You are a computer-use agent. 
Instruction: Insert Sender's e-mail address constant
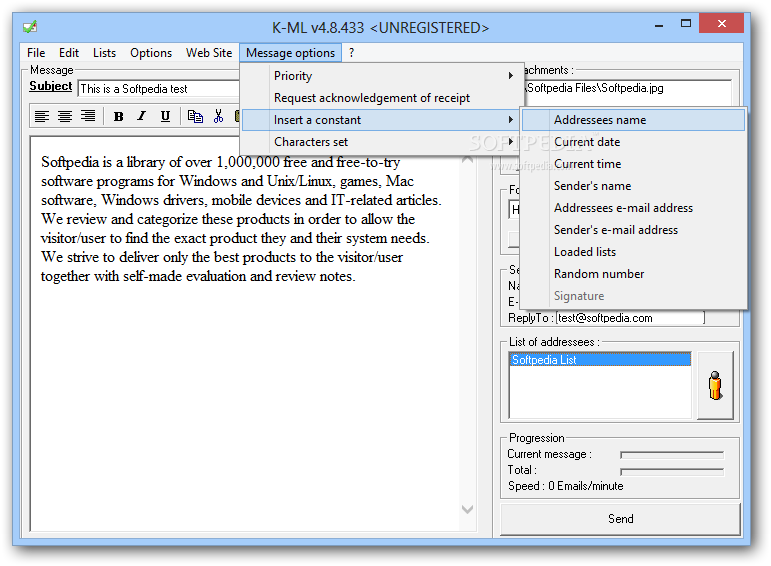(x=633, y=230)
